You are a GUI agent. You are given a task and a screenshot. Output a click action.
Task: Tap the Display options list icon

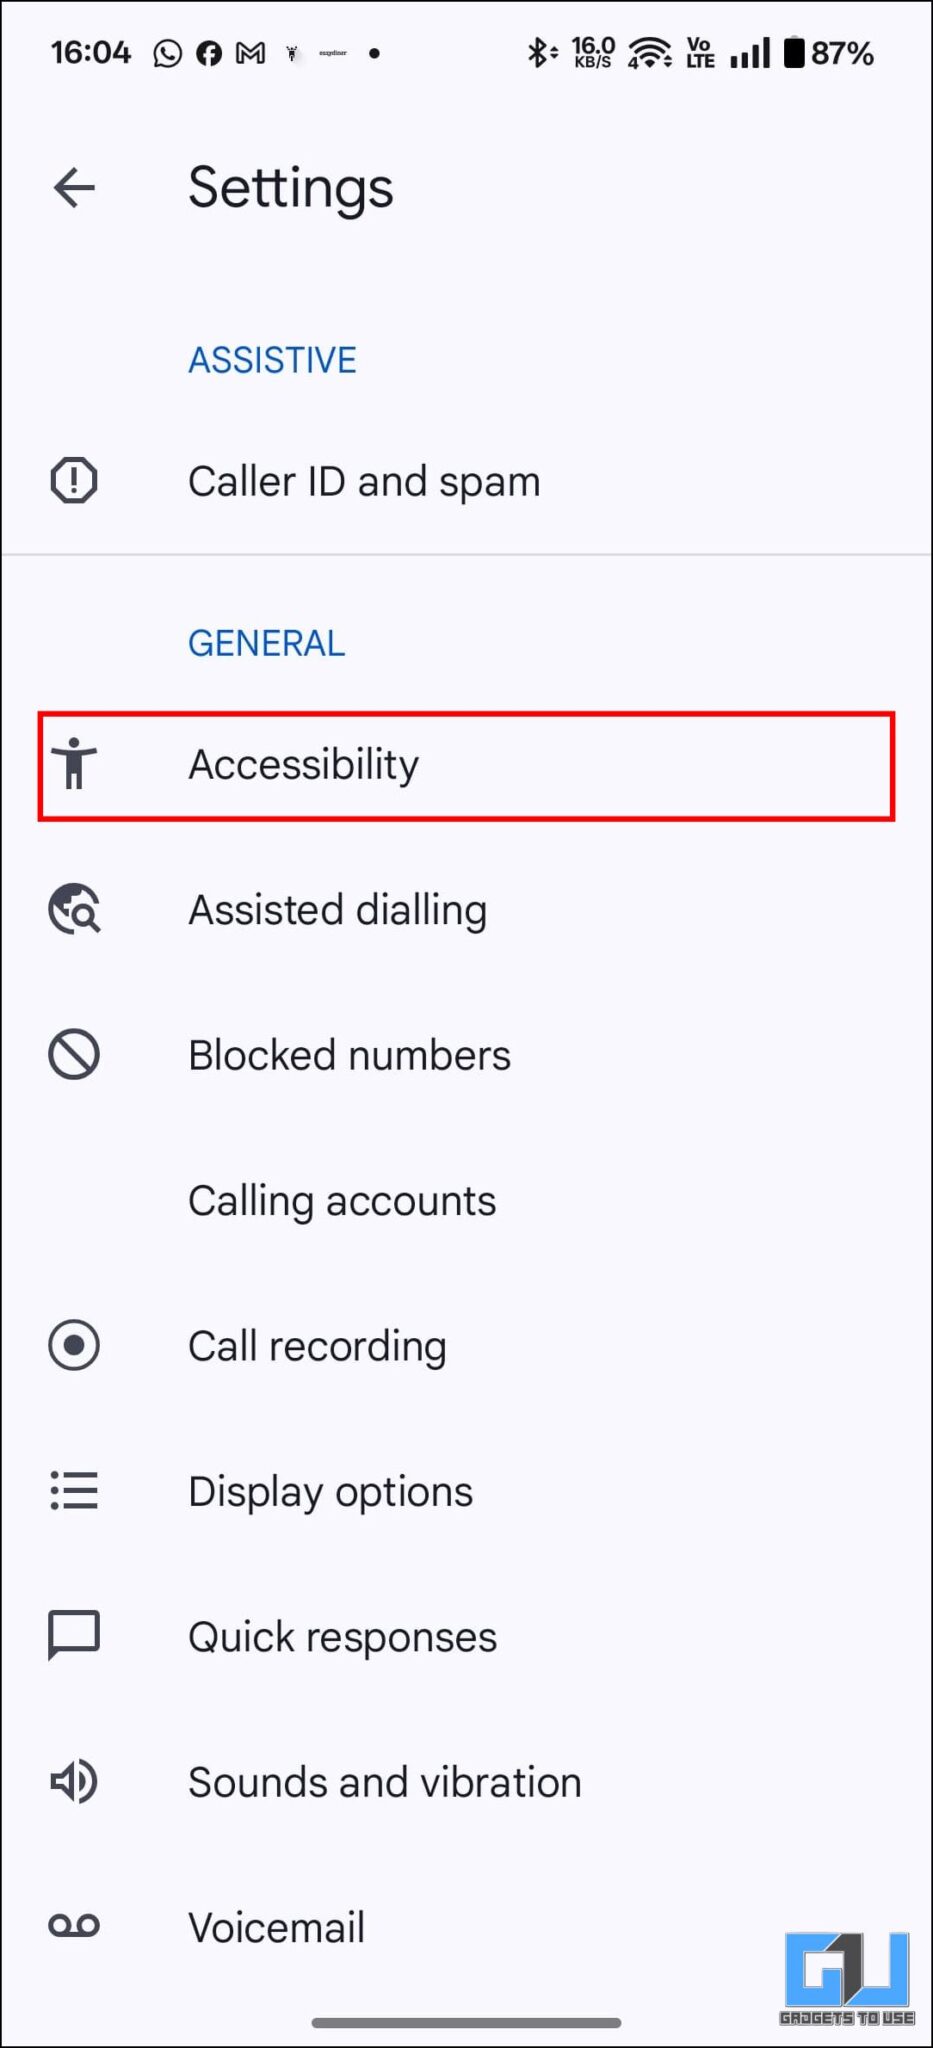pos(73,1490)
